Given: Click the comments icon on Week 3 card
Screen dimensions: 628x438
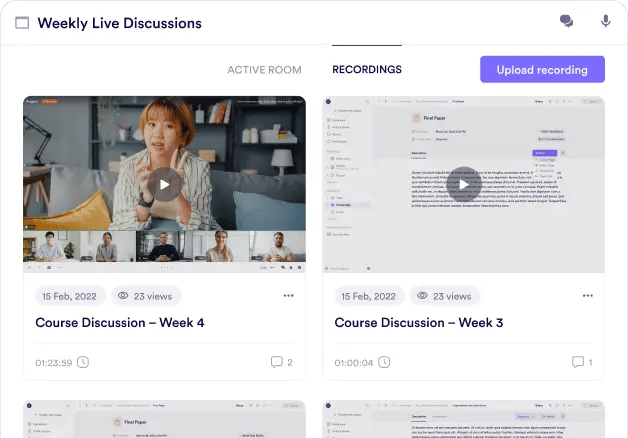Looking at the screenshot, I should pos(577,362).
